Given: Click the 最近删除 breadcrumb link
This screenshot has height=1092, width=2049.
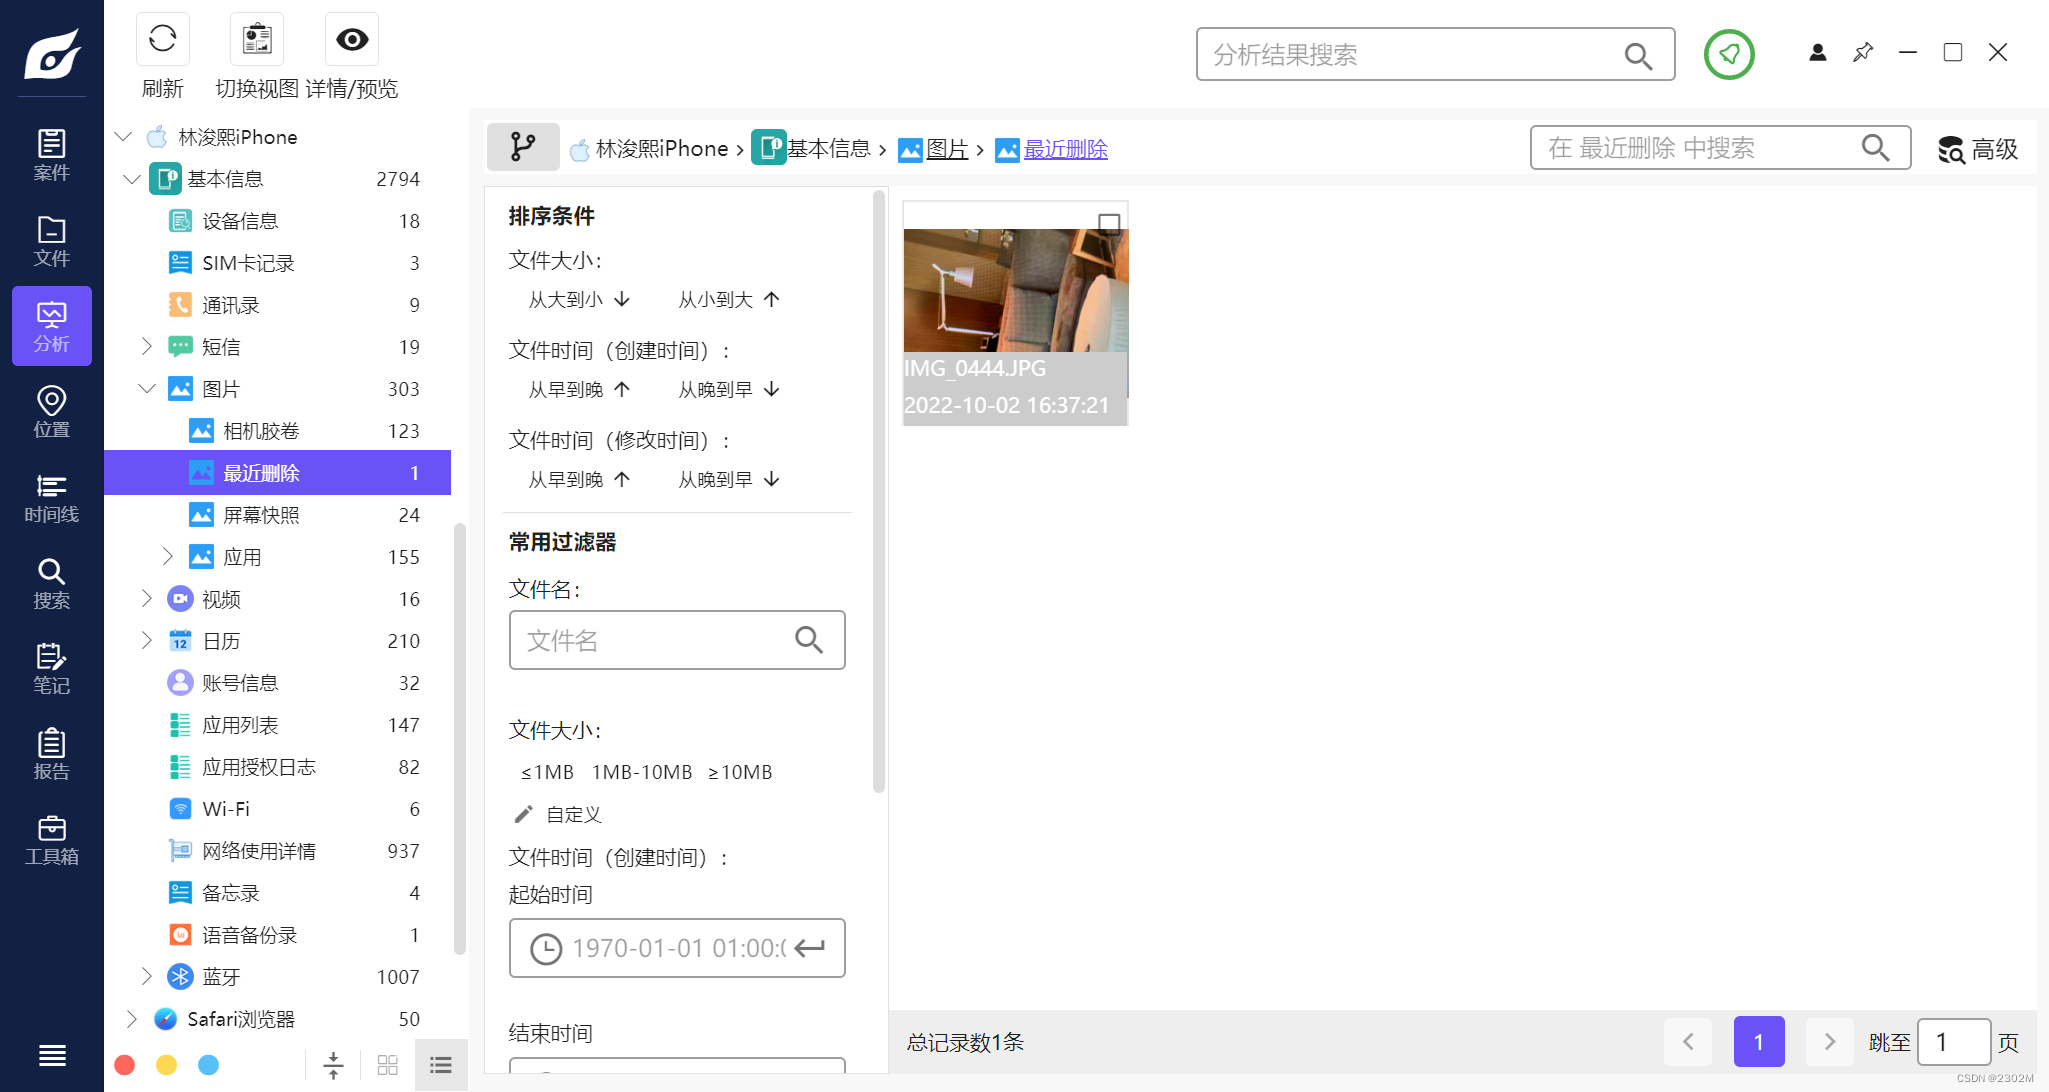Looking at the screenshot, I should (x=1065, y=149).
